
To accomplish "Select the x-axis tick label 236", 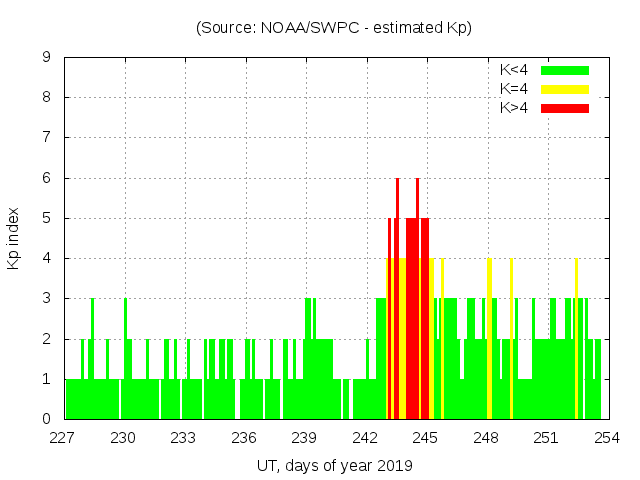I will 244,438.
